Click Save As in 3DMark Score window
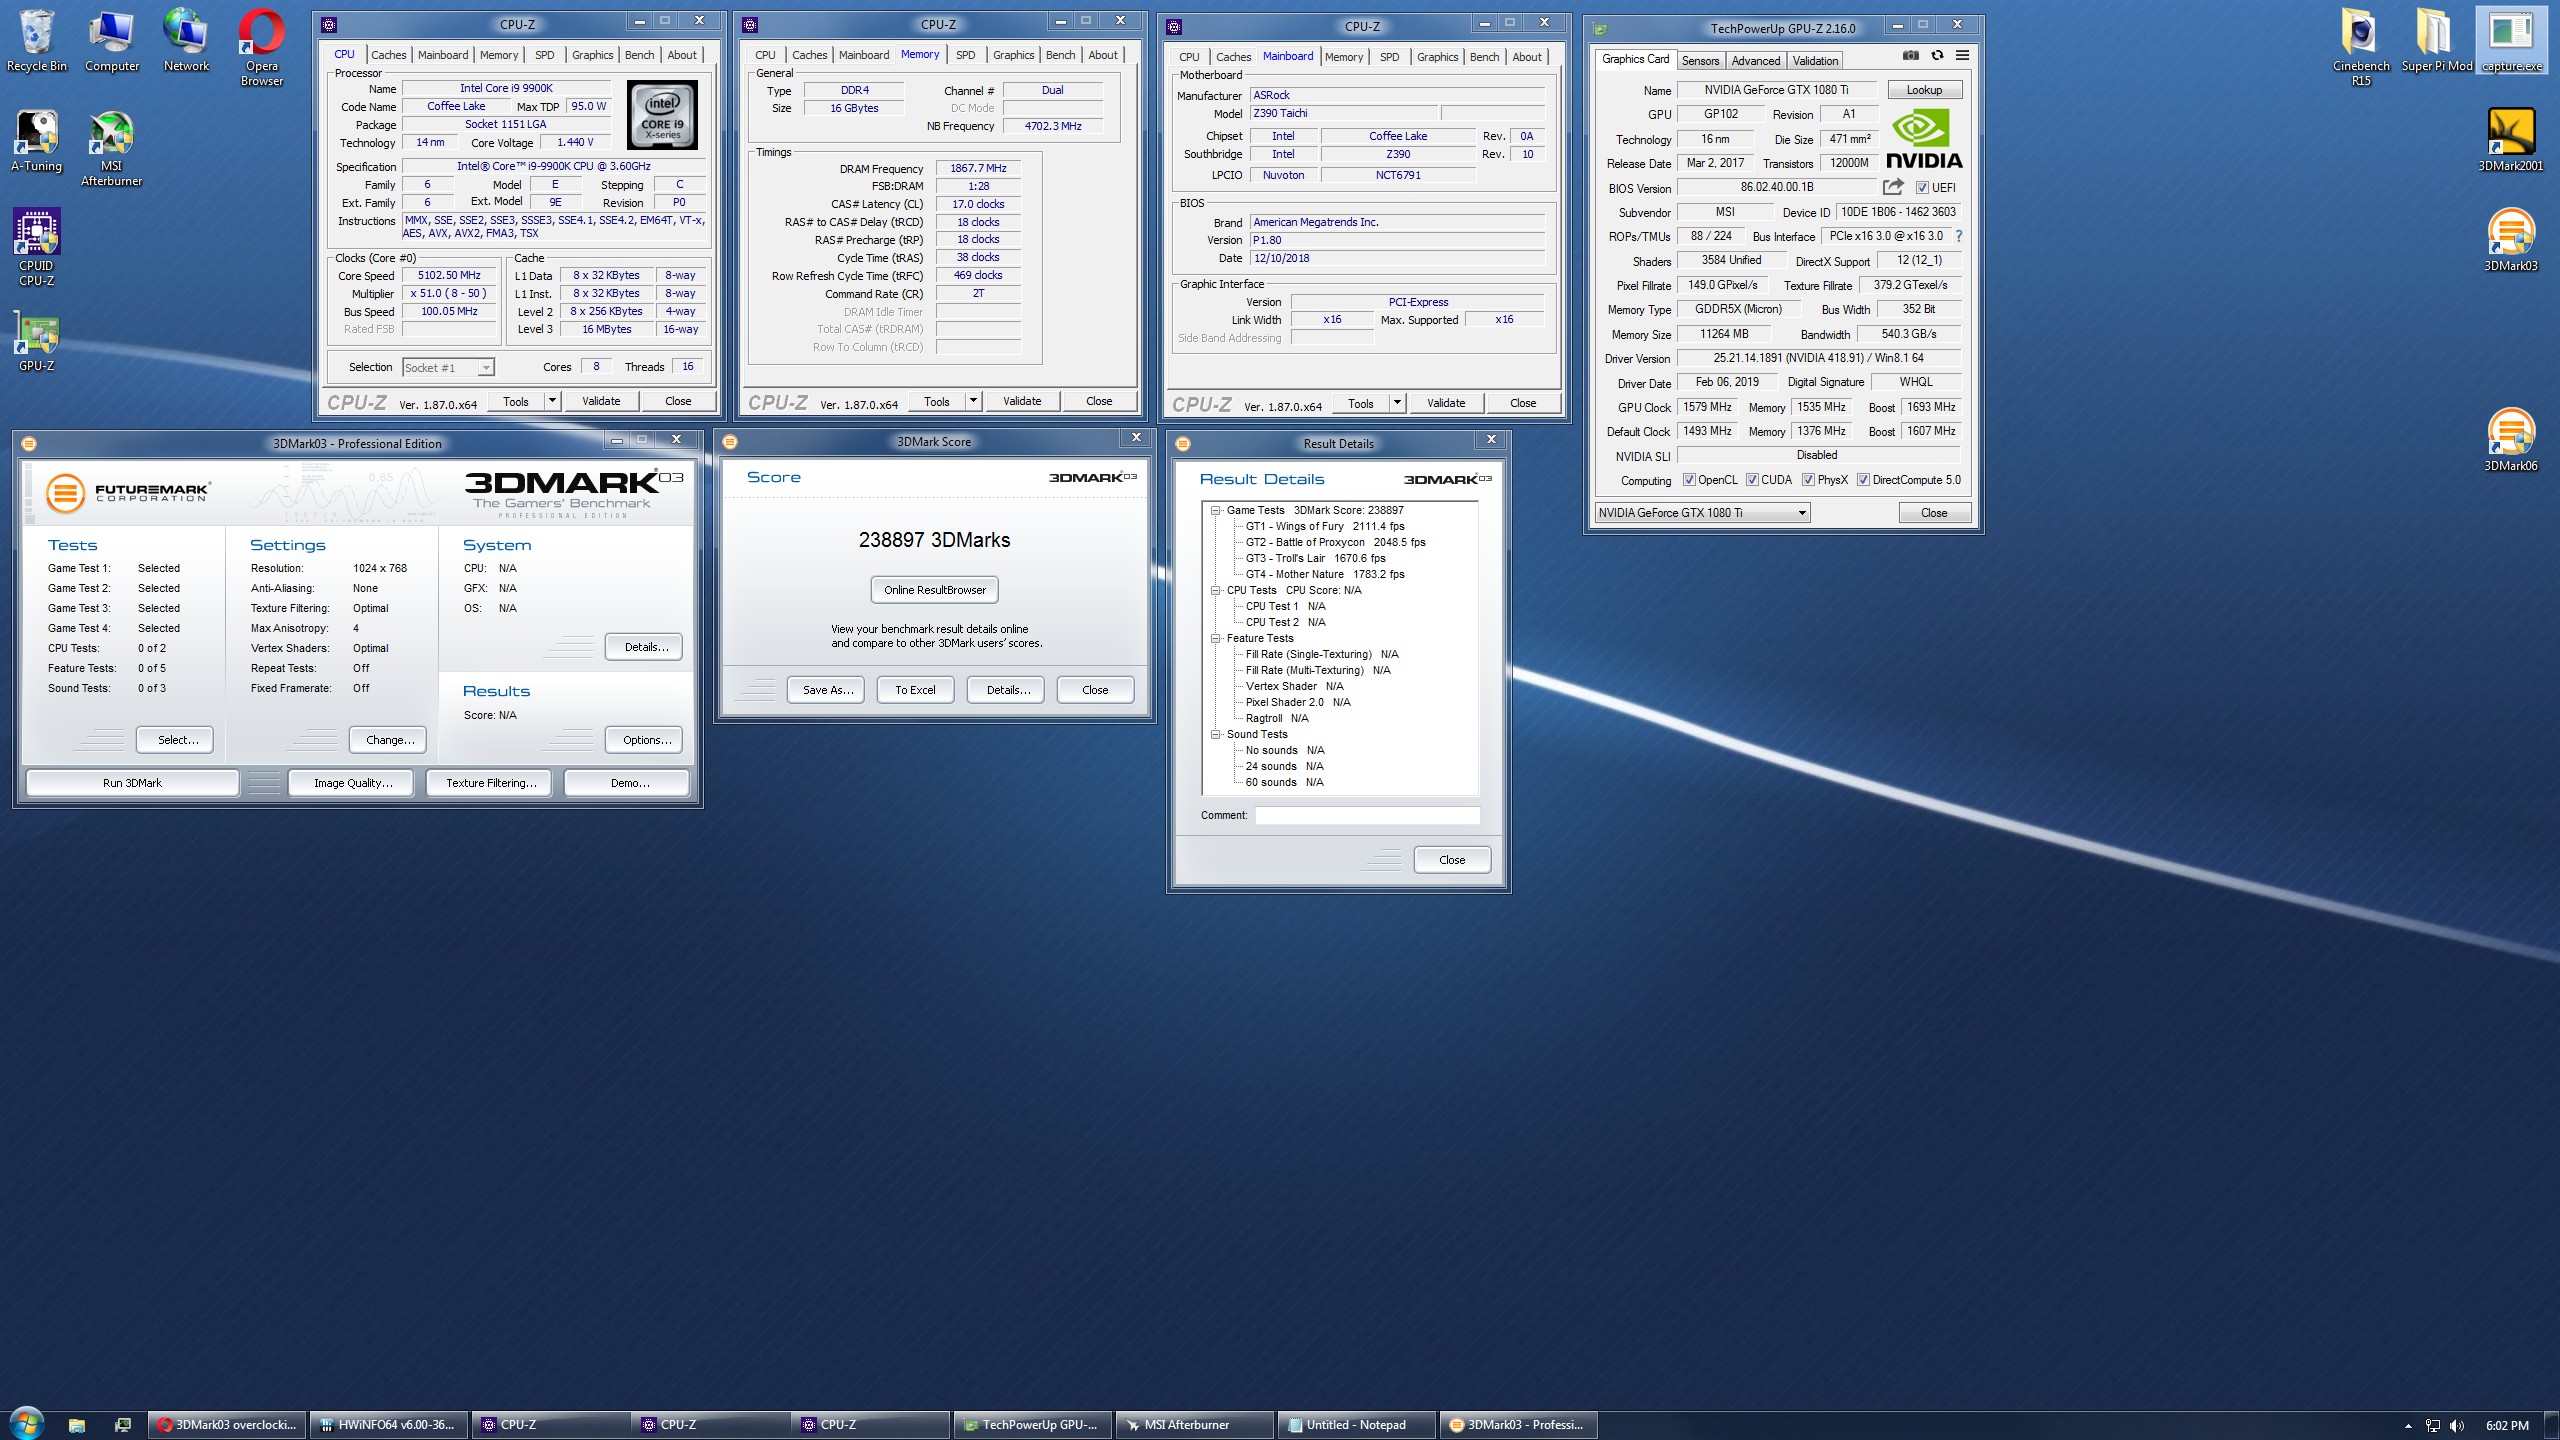Screen dimensions: 2560x1440 click(x=827, y=690)
